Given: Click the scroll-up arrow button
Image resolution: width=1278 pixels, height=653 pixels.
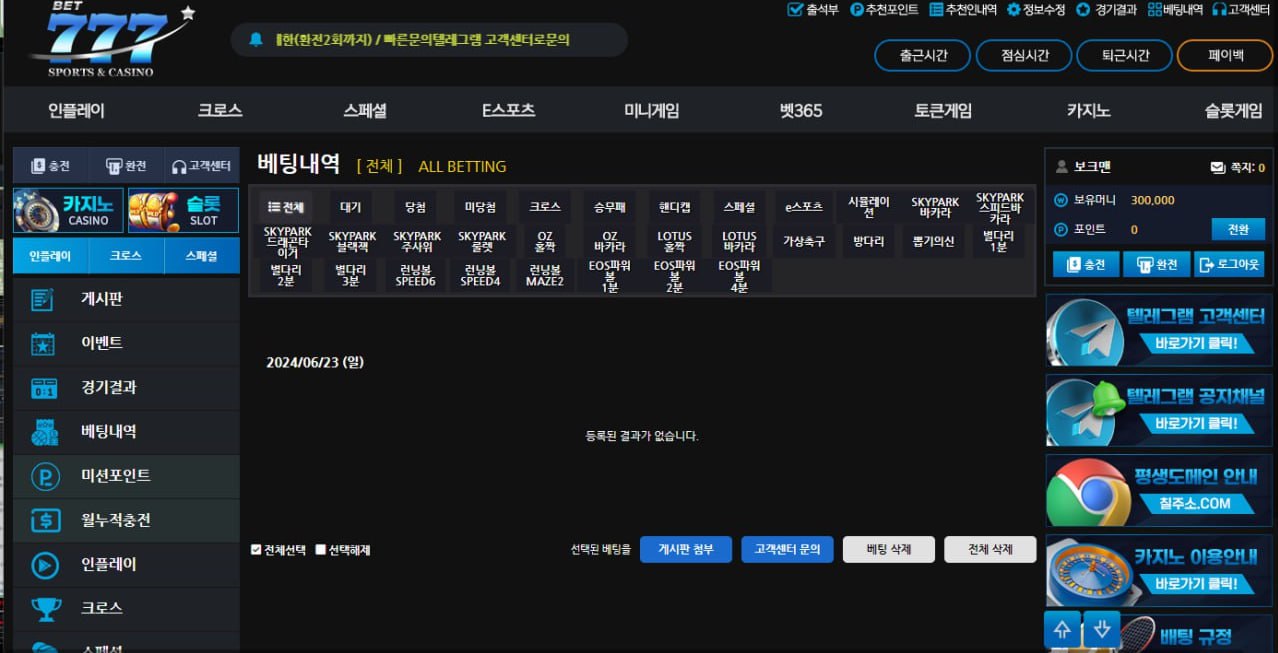Looking at the screenshot, I should point(1063,629).
